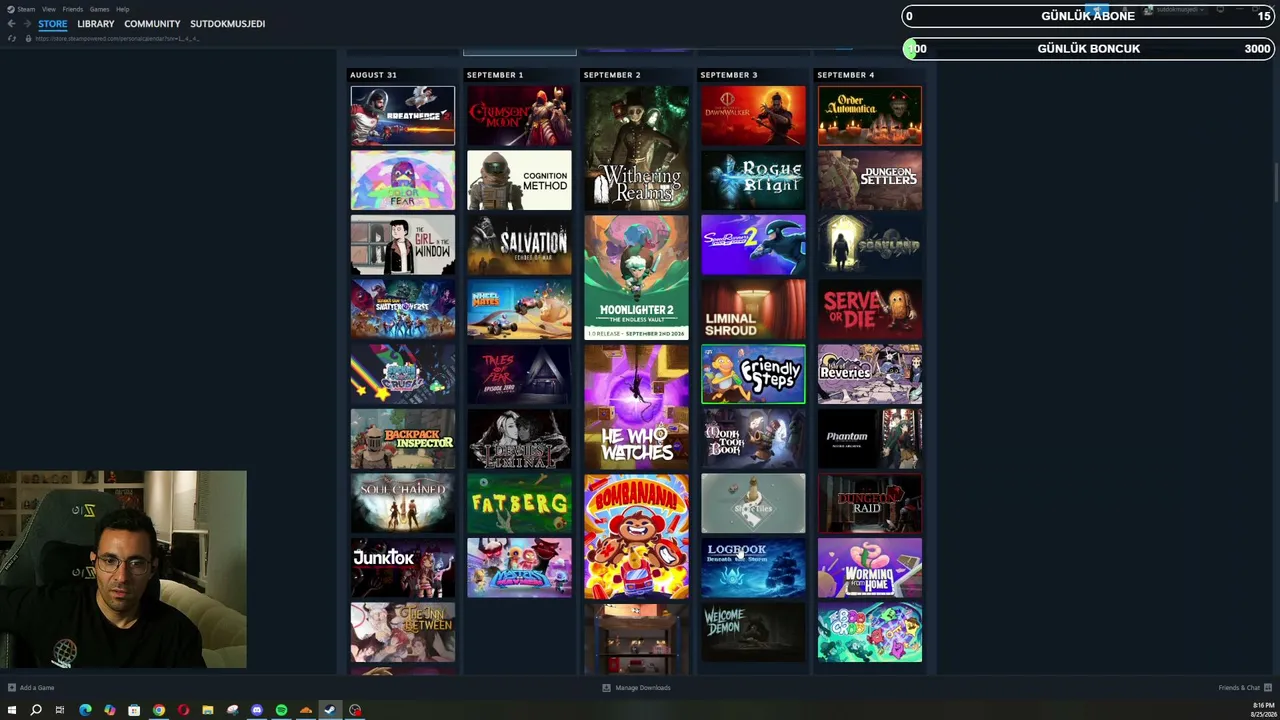Open the Isle of Reveries thumbnail
The height and width of the screenshot is (720, 1280).
[x=870, y=374]
